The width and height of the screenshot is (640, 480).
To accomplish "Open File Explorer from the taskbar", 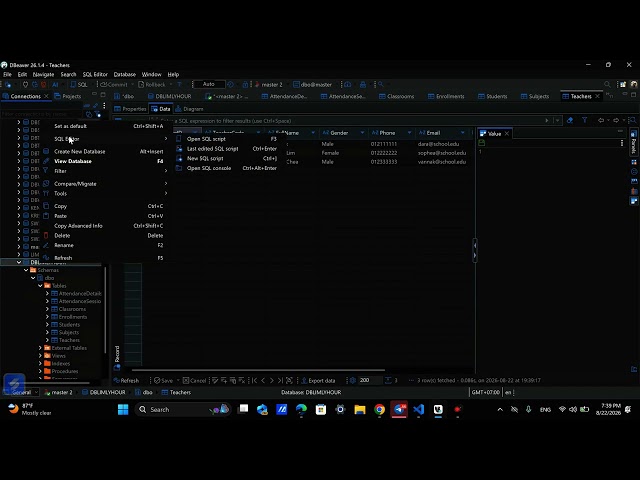I will [x=360, y=409].
